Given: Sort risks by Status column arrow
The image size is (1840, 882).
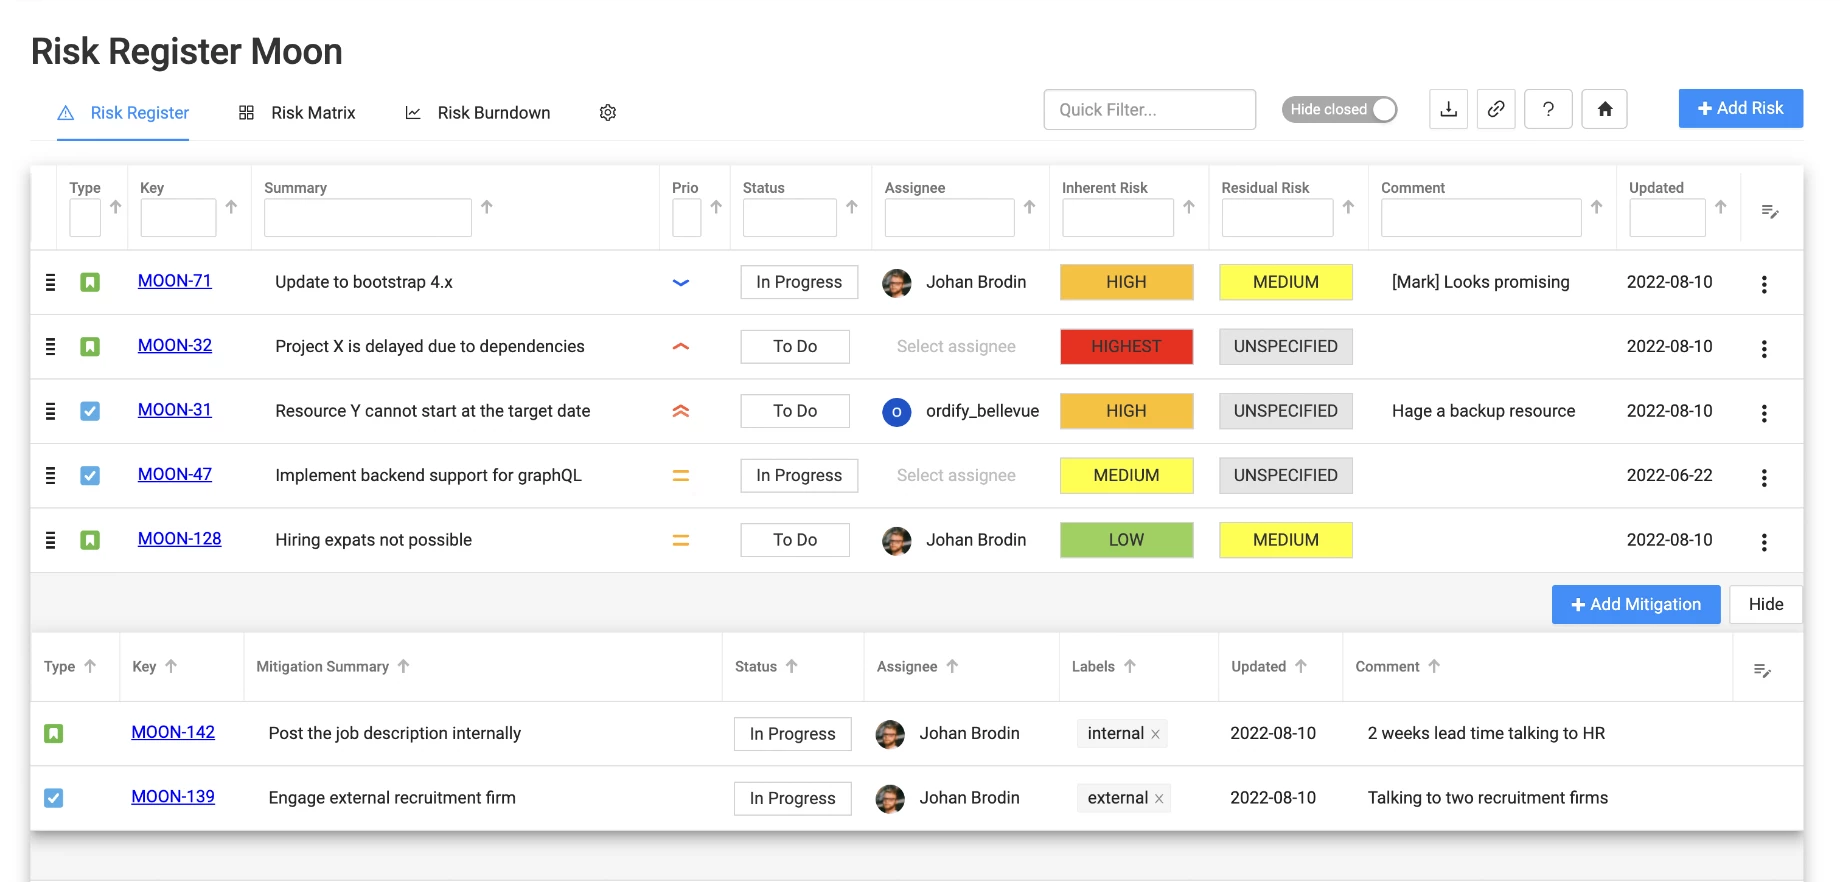Looking at the screenshot, I should pyautogui.click(x=852, y=207).
